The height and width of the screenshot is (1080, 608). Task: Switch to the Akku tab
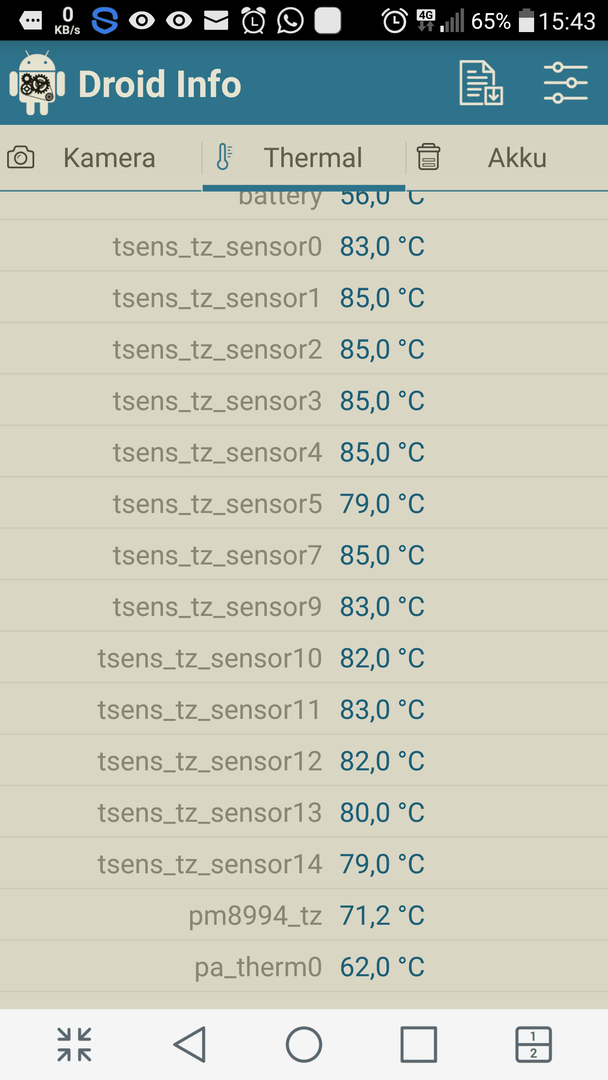[x=507, y=158]
